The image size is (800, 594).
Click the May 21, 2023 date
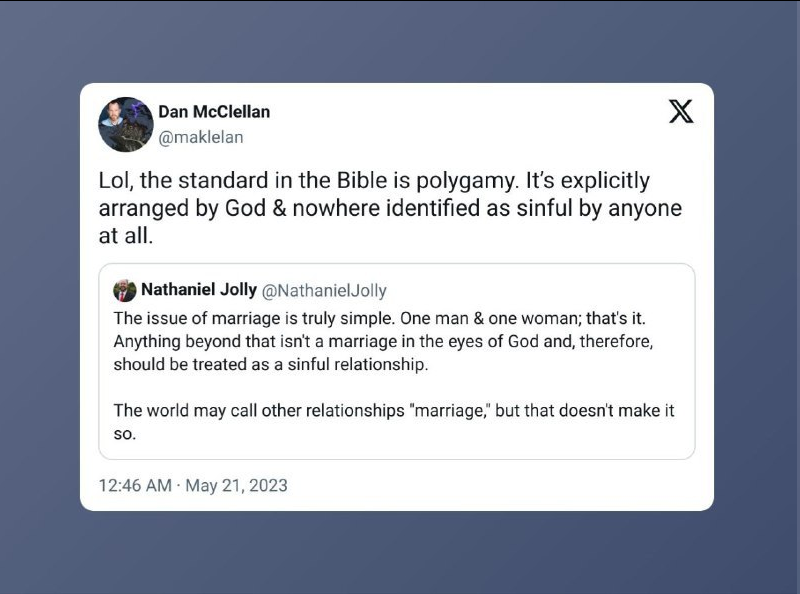click(236, 485)
